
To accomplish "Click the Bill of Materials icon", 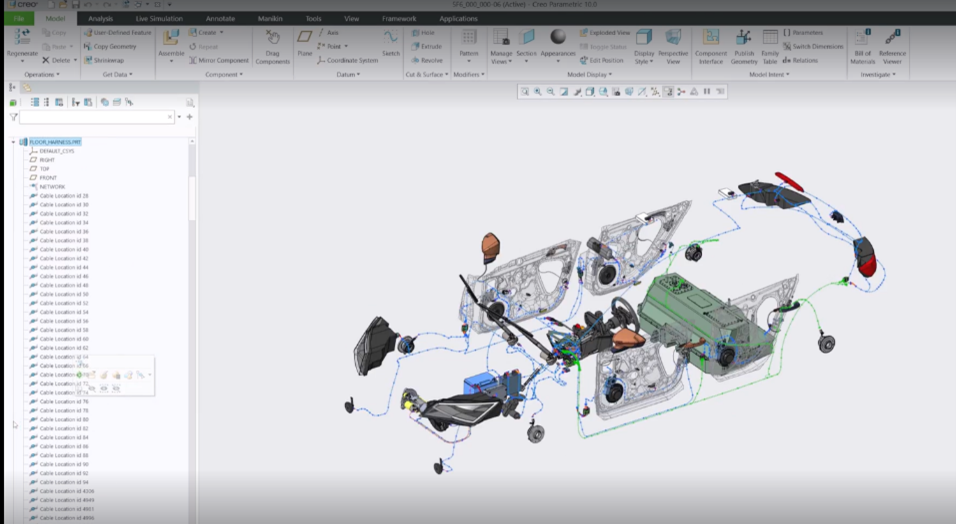I will (x=862, y=38).
